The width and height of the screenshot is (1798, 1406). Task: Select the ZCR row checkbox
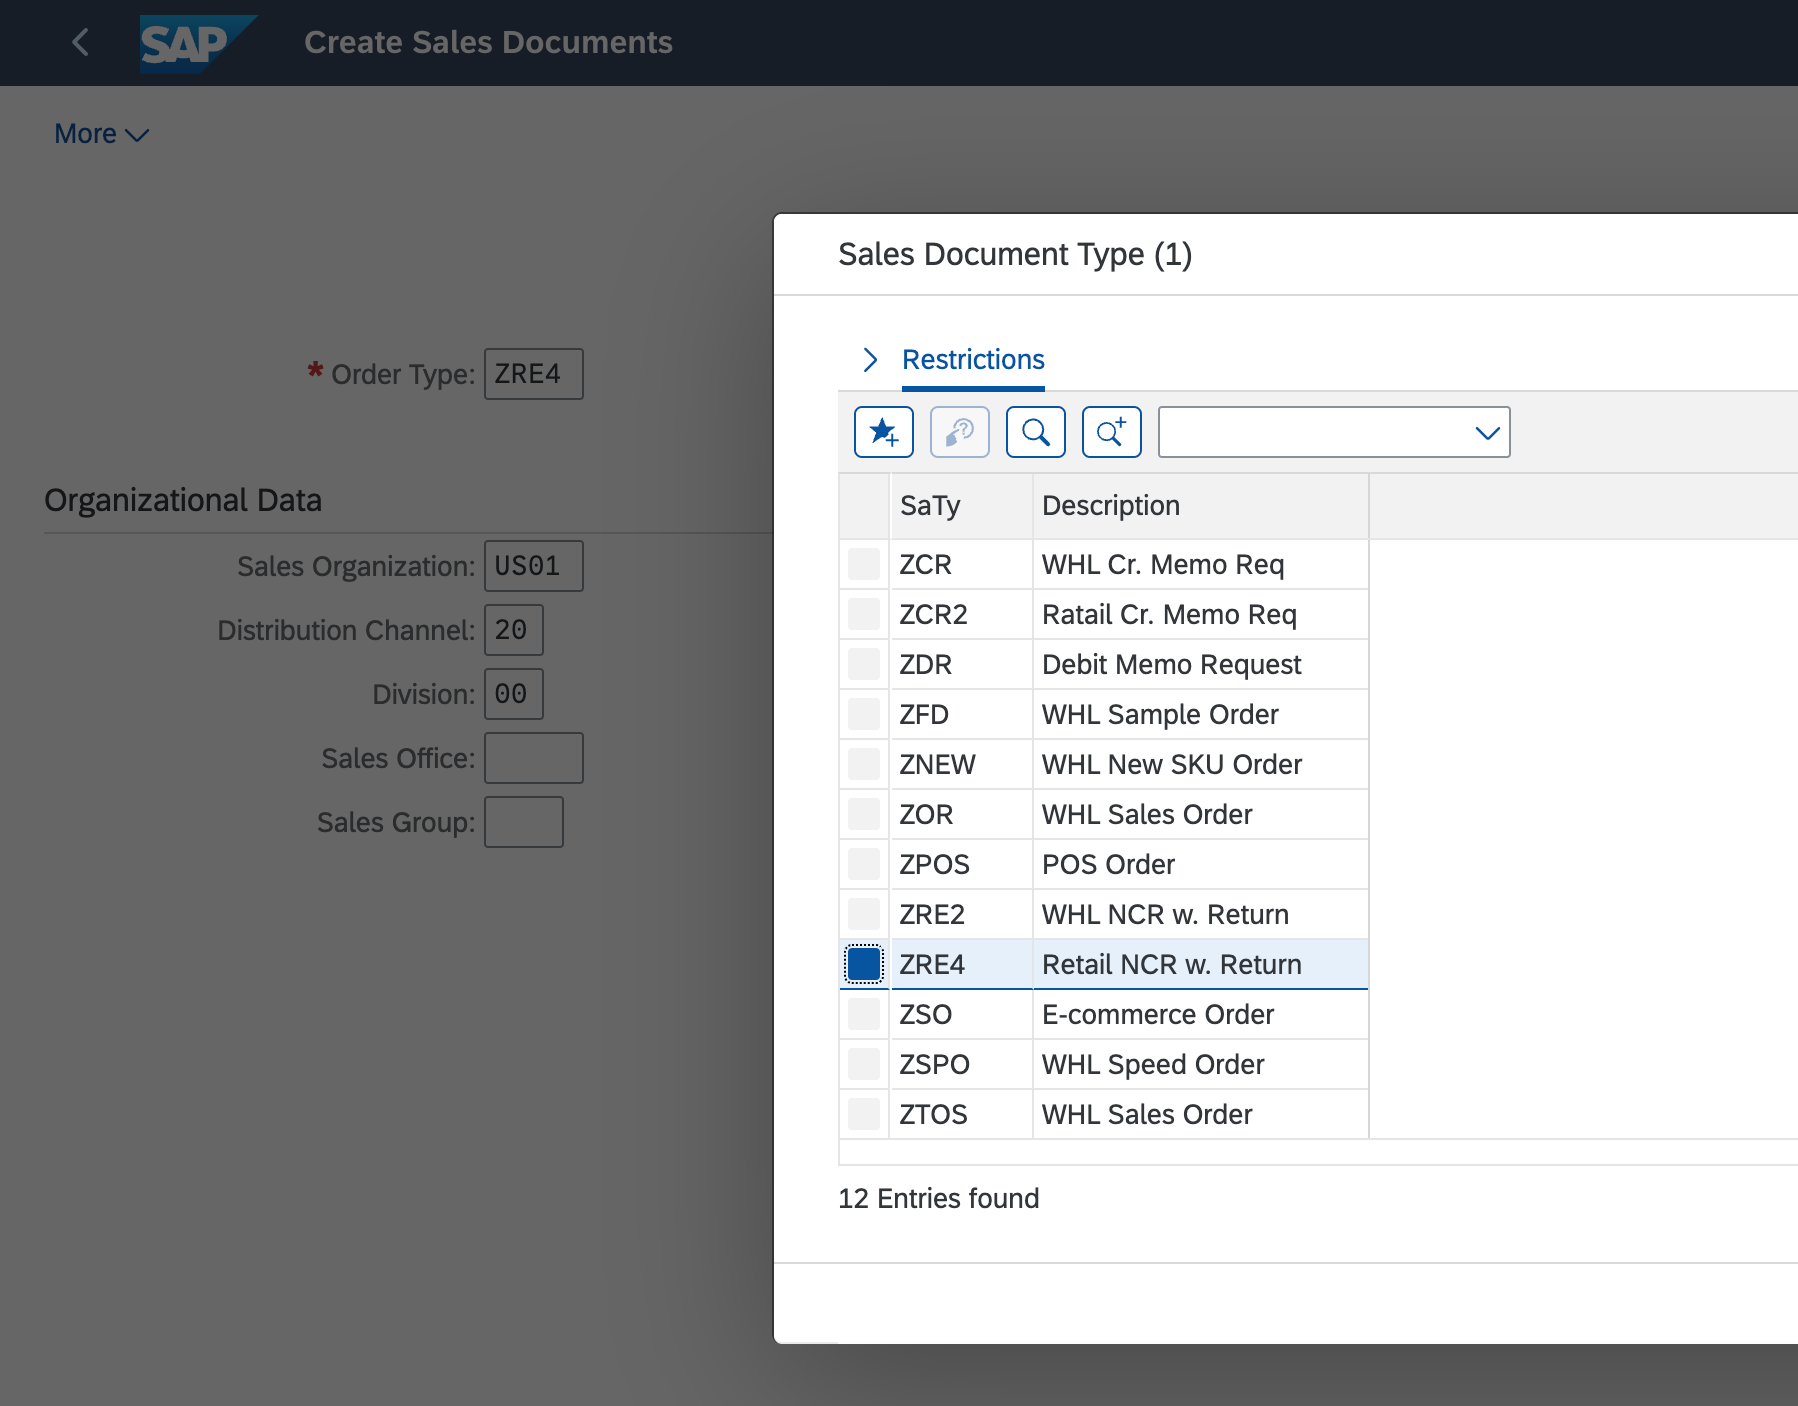pyautogui.click(x=864, y=564)
